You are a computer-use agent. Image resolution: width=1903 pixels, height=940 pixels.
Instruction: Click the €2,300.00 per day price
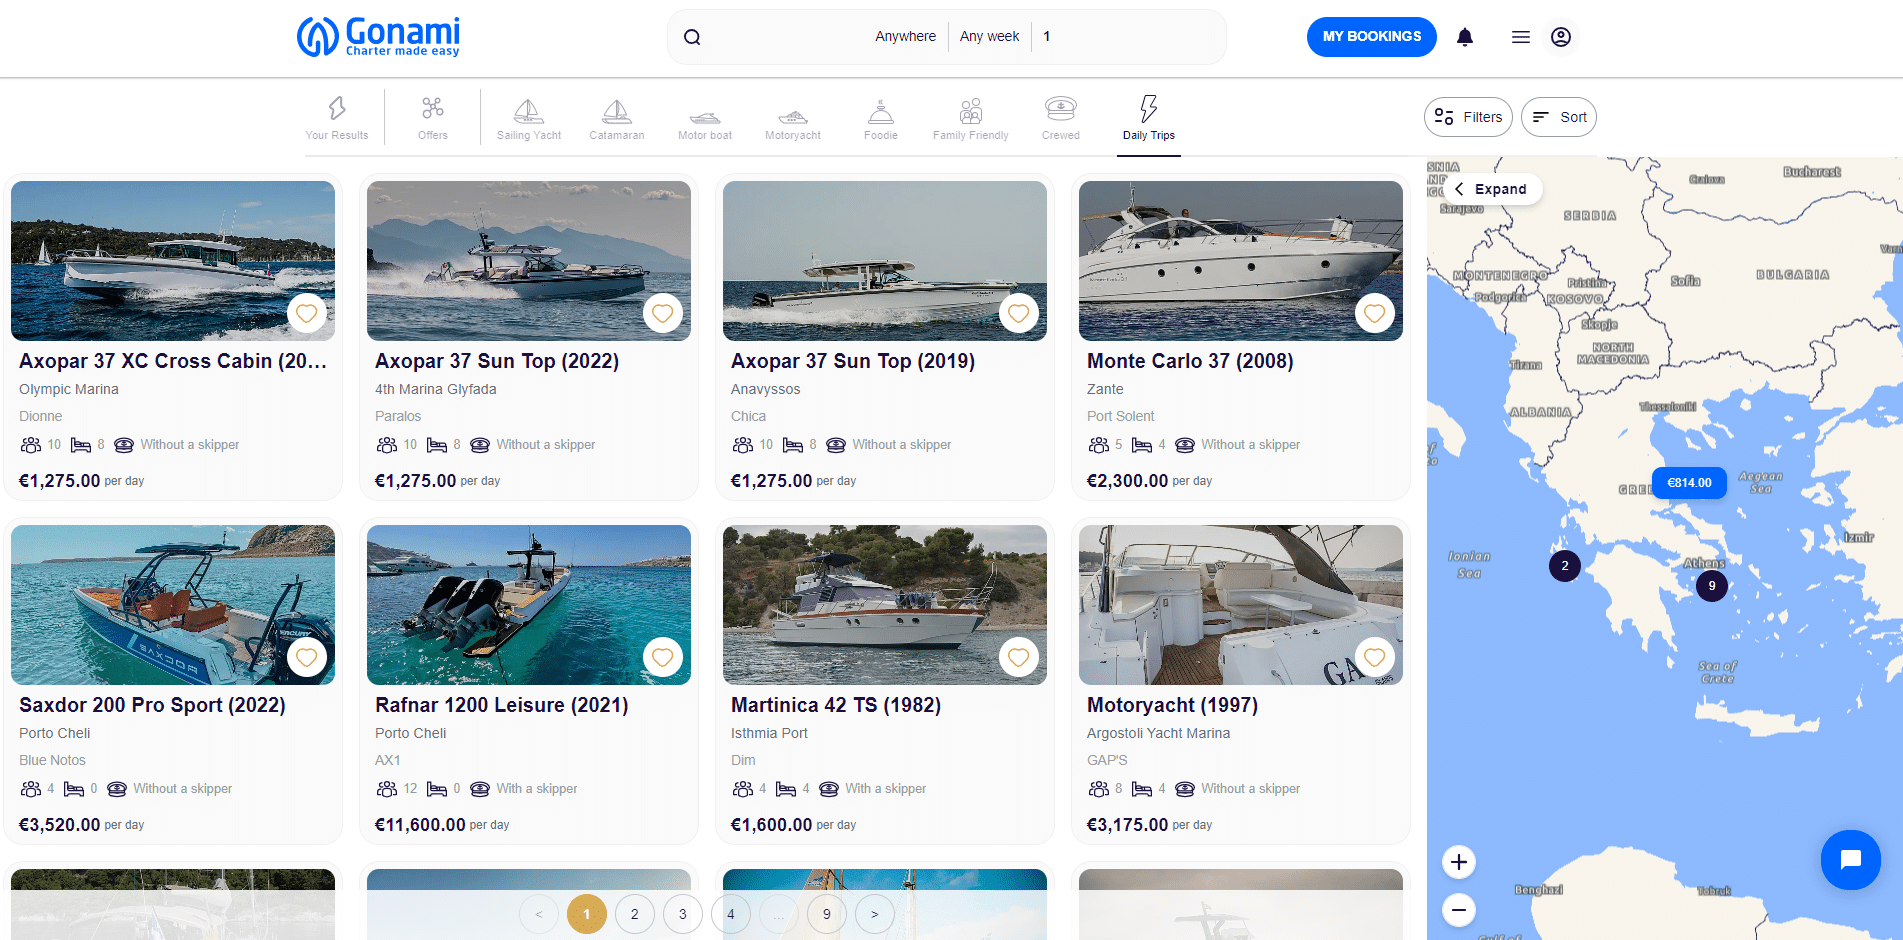coord(1149,481)
